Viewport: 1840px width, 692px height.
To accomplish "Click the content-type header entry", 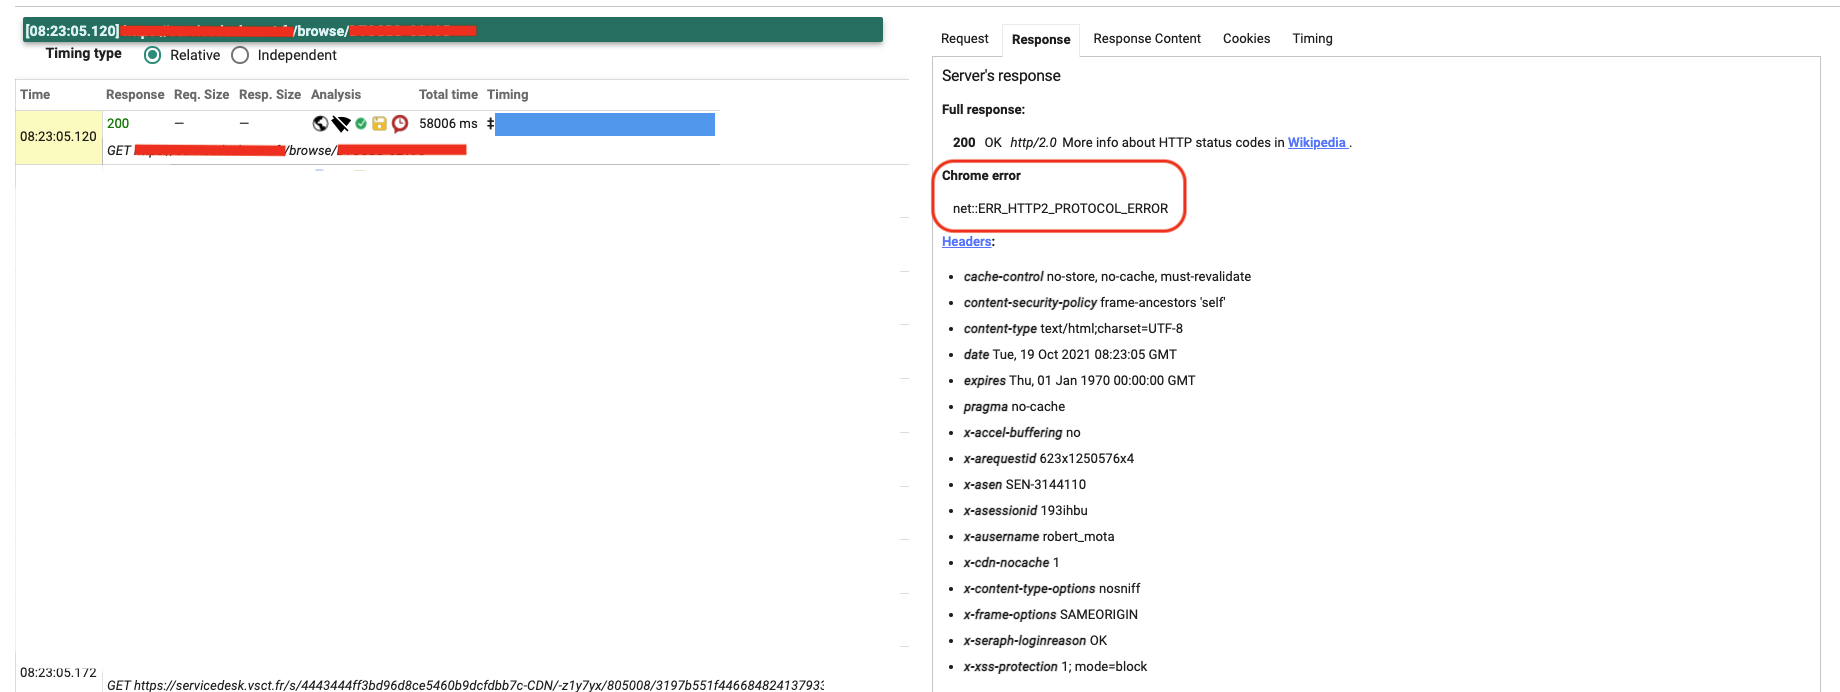I will [1073, 329].
